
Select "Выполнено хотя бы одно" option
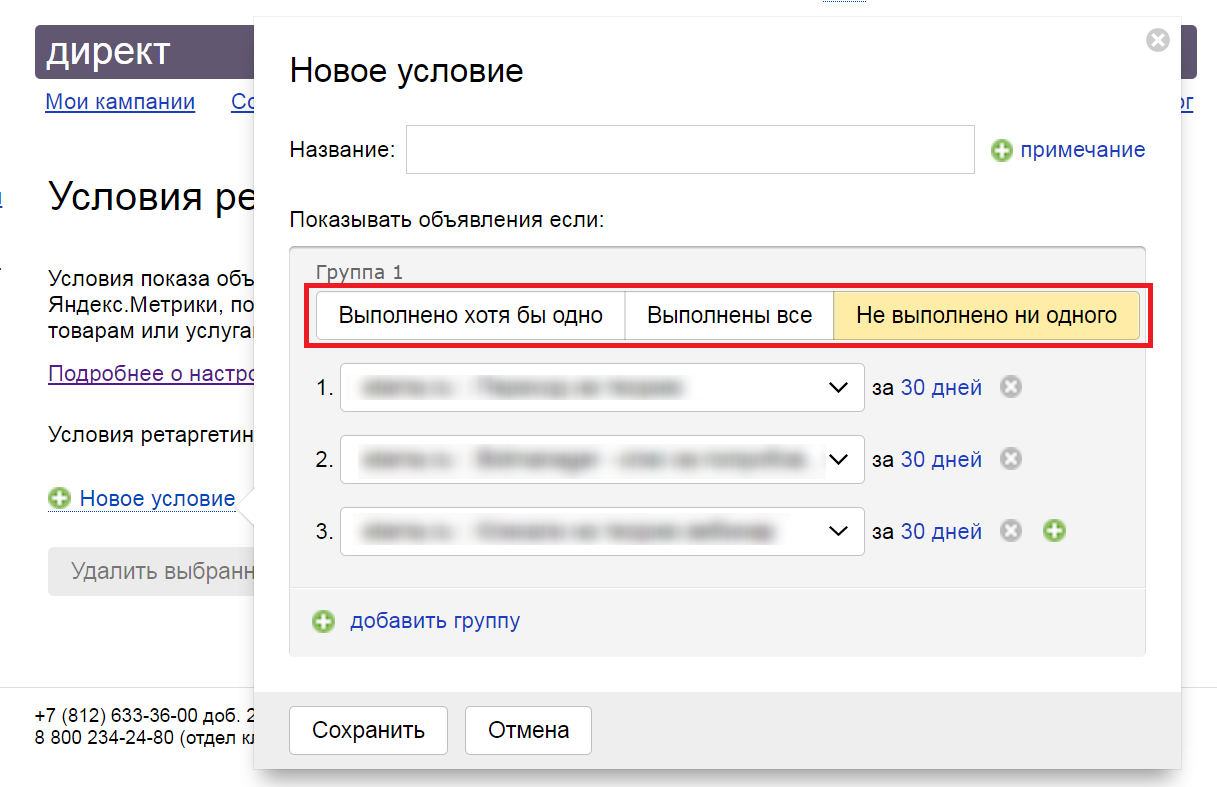pos(470,316)
